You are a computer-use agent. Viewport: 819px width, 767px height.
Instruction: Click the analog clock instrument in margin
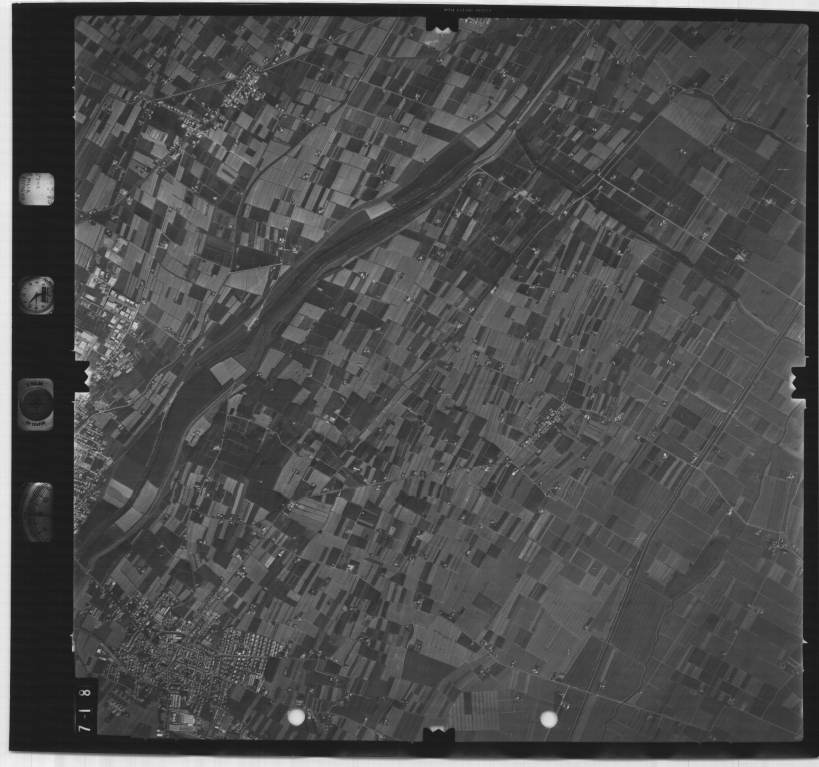coord(37,295)
